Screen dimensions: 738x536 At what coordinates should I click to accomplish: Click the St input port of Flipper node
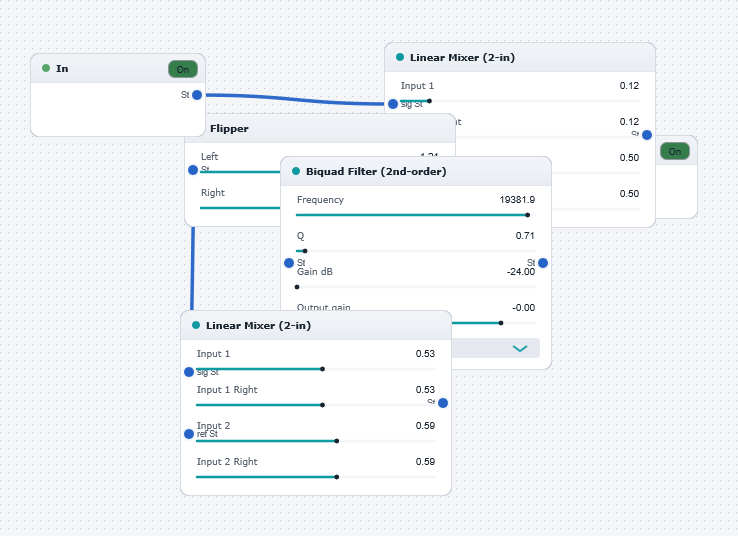[x=193, y=170]
